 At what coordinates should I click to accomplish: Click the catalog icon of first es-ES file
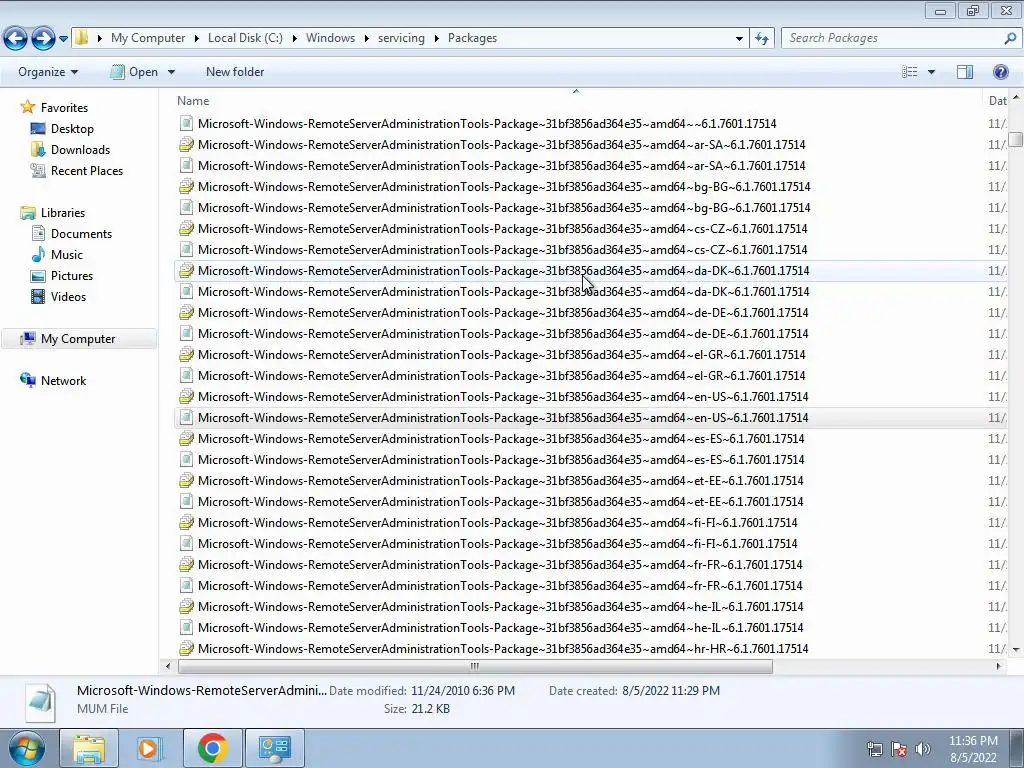pyautogui.click(x=186, y=438)
